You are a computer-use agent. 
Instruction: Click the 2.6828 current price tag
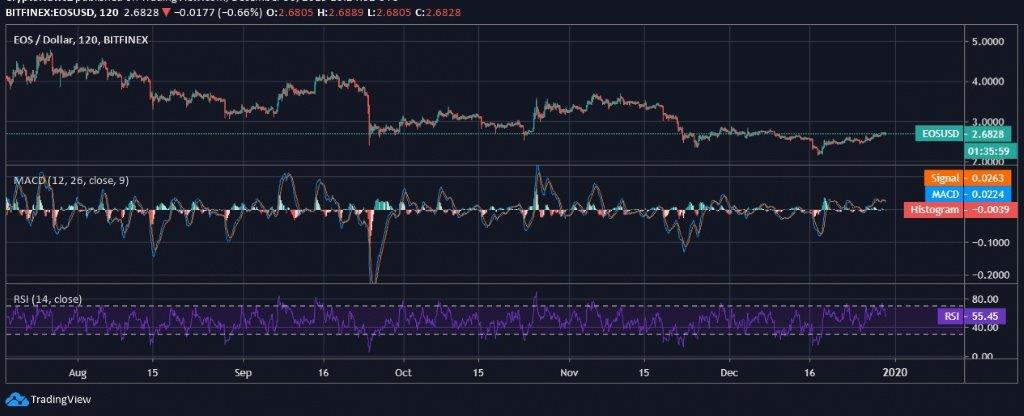(990, 134)
